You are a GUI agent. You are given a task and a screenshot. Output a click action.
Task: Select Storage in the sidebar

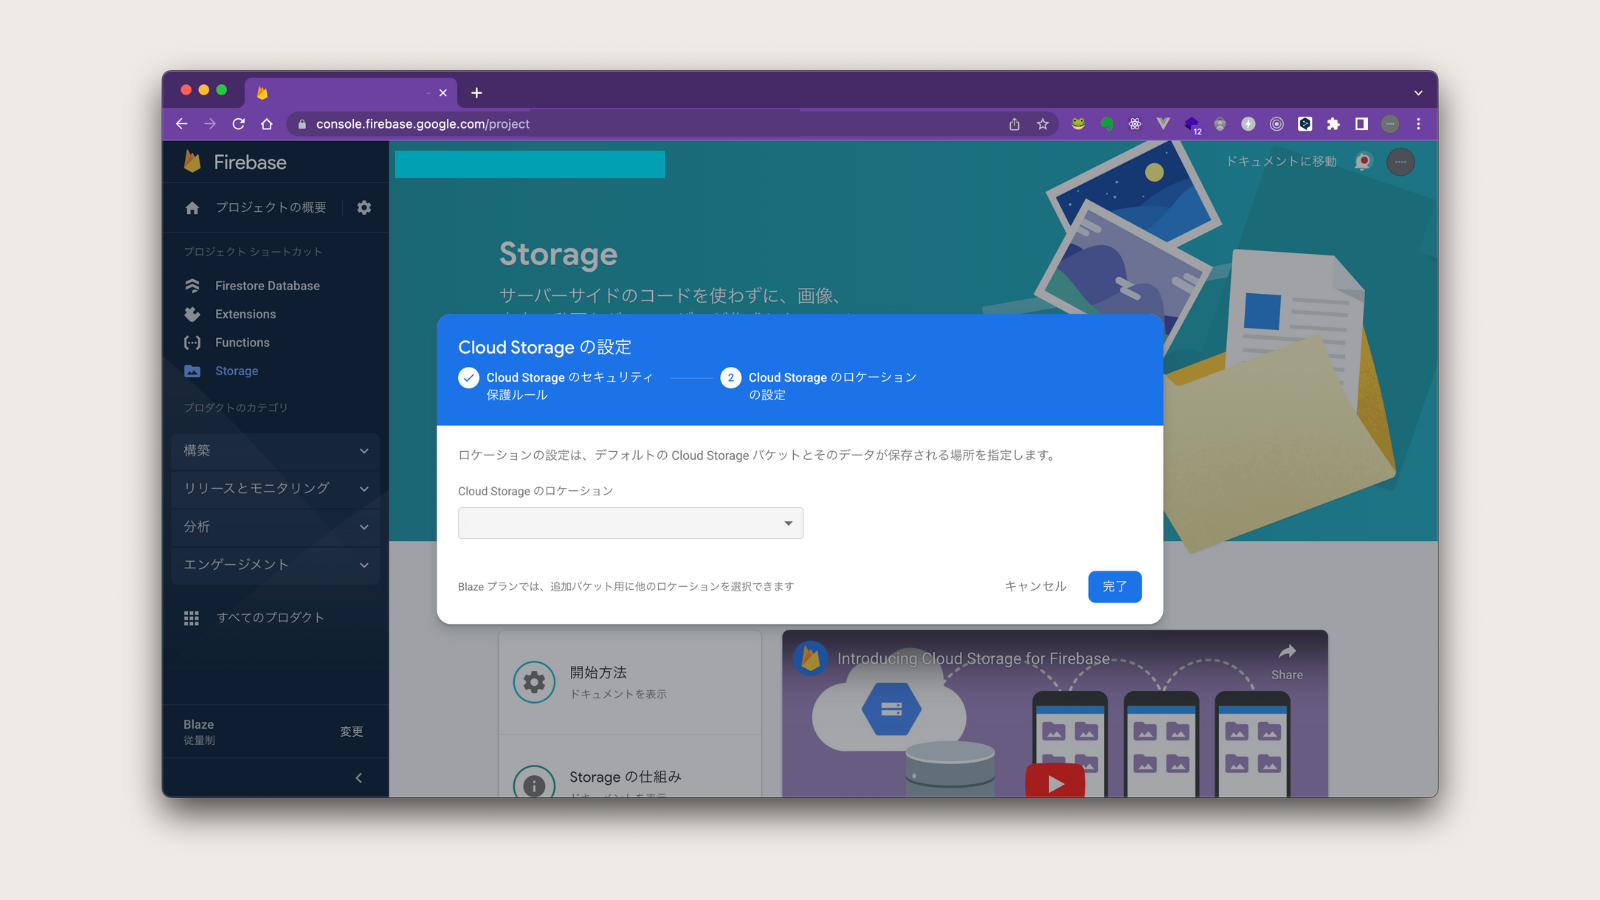pyautogui.click(x=236, y=371)
